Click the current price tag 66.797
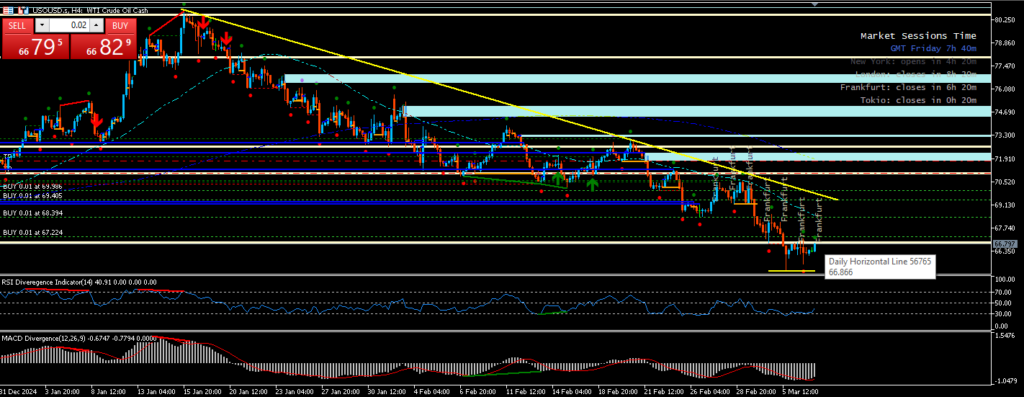1024x397 pixels. 1005,244
